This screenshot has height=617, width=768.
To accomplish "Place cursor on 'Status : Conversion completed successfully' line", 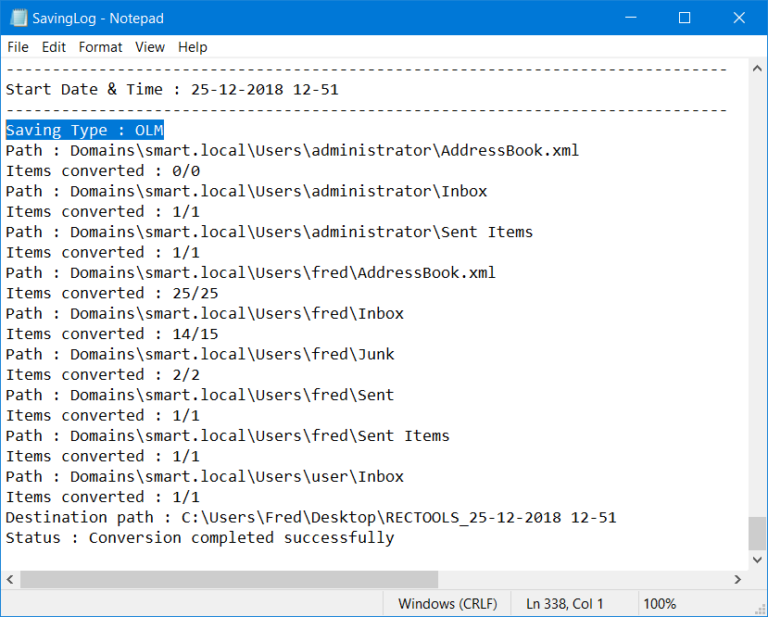I will pyautogui.click(x=200, y=538).
